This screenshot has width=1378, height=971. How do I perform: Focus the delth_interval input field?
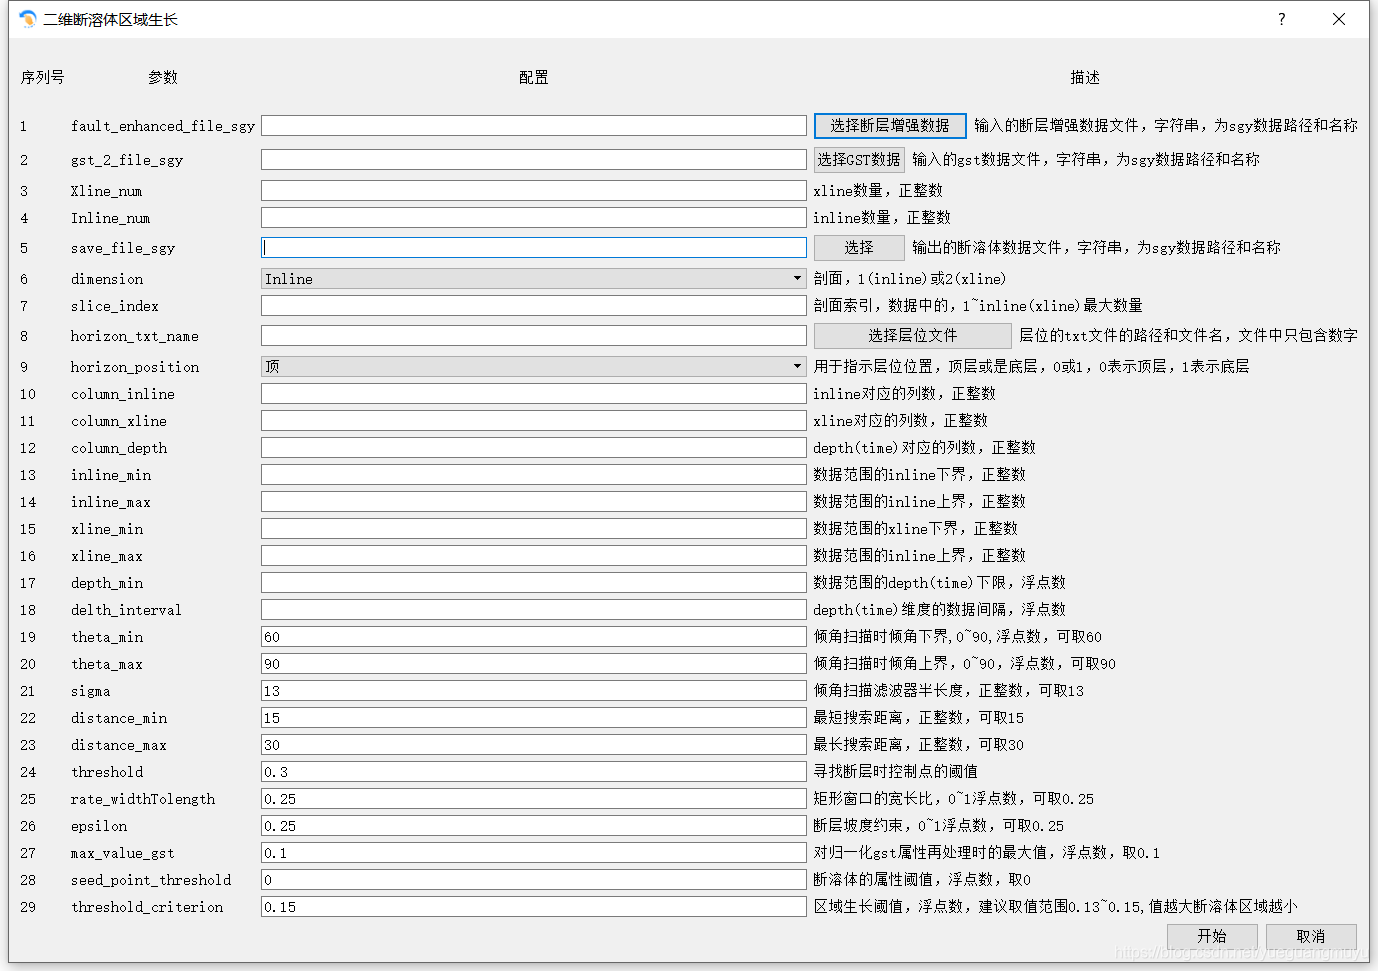(534, 609)
